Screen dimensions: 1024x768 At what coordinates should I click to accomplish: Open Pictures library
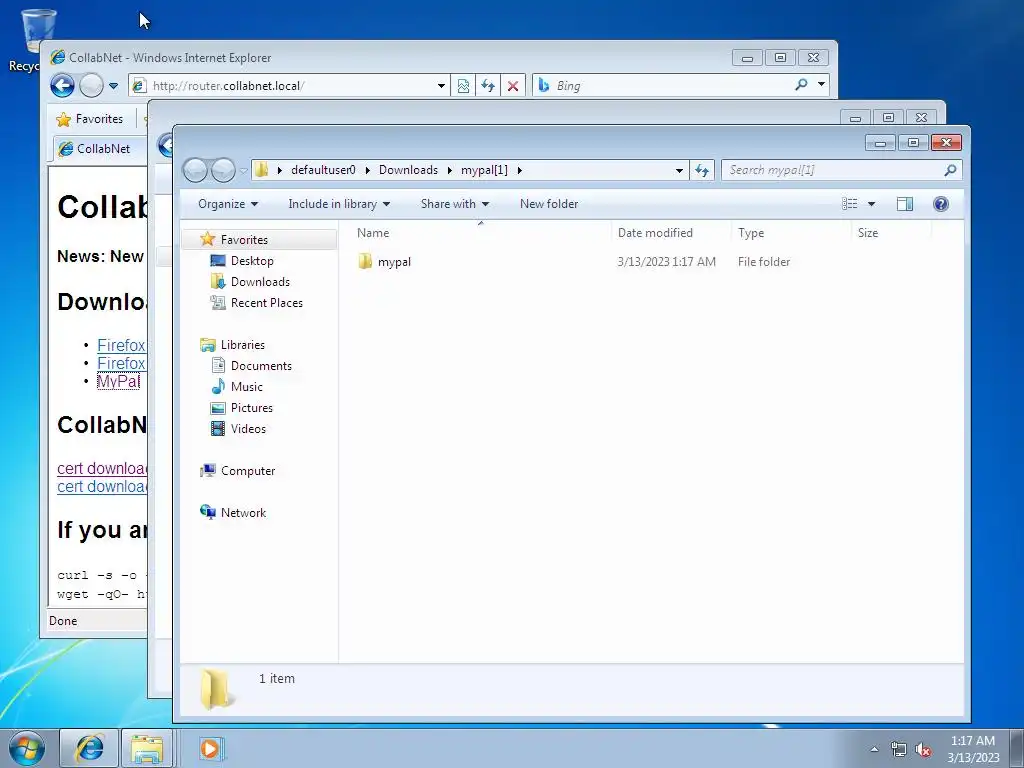251,408
